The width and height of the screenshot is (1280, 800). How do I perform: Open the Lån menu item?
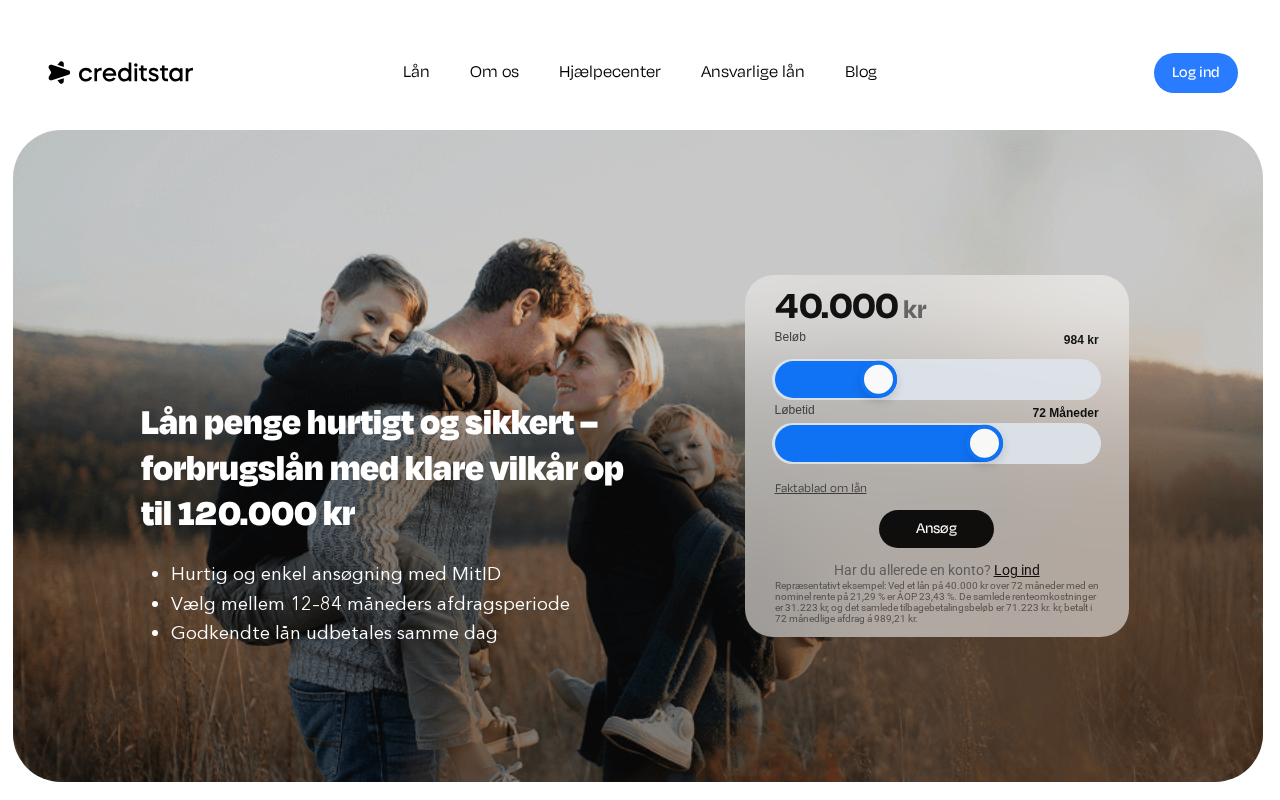(416, 72)
